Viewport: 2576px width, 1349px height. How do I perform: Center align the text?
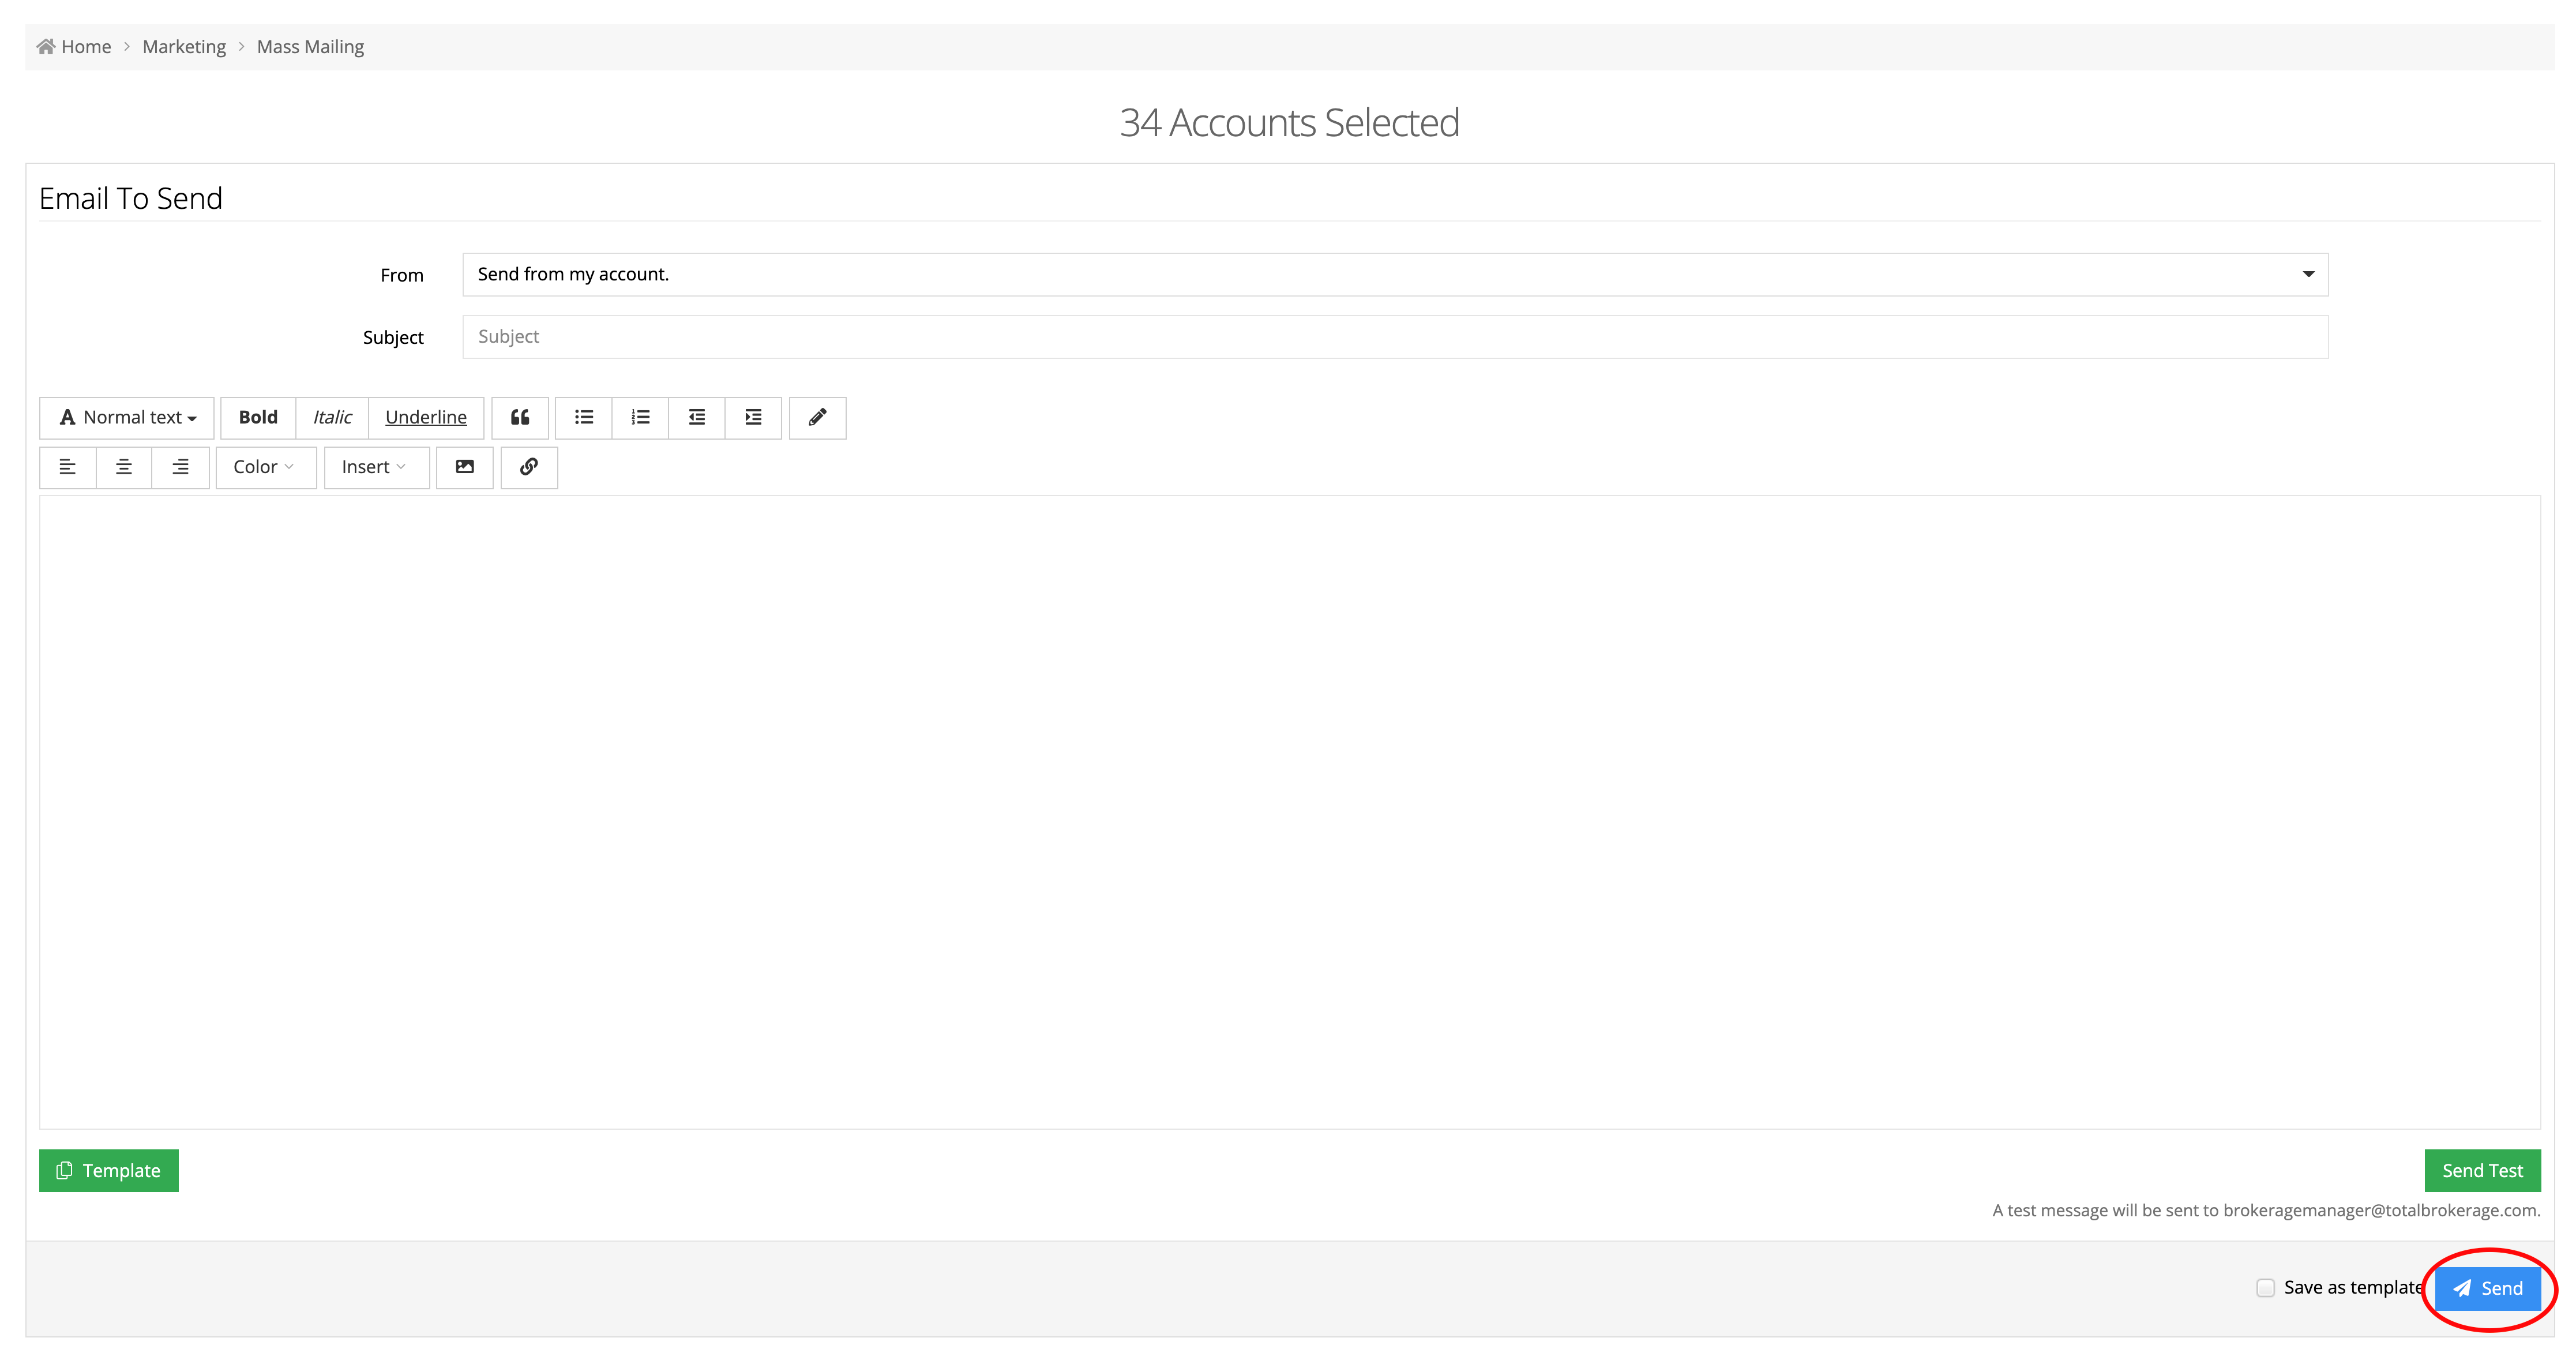(x=124, y=467)
